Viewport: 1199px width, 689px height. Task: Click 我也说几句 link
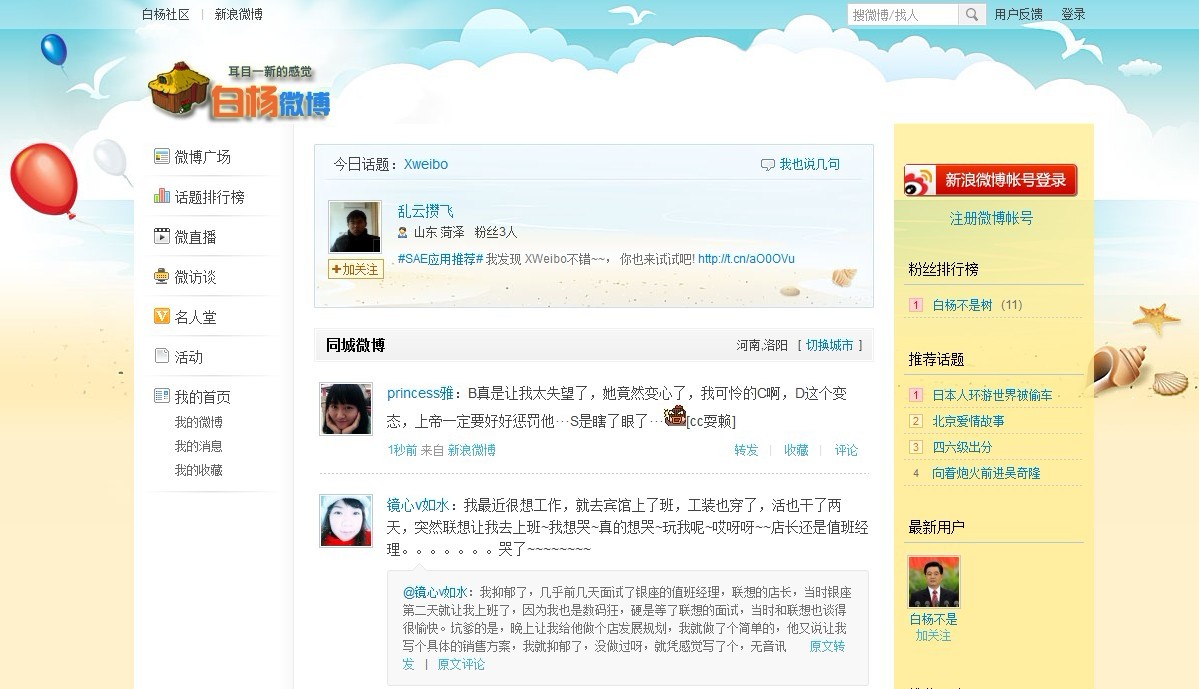tap(810, 164)
